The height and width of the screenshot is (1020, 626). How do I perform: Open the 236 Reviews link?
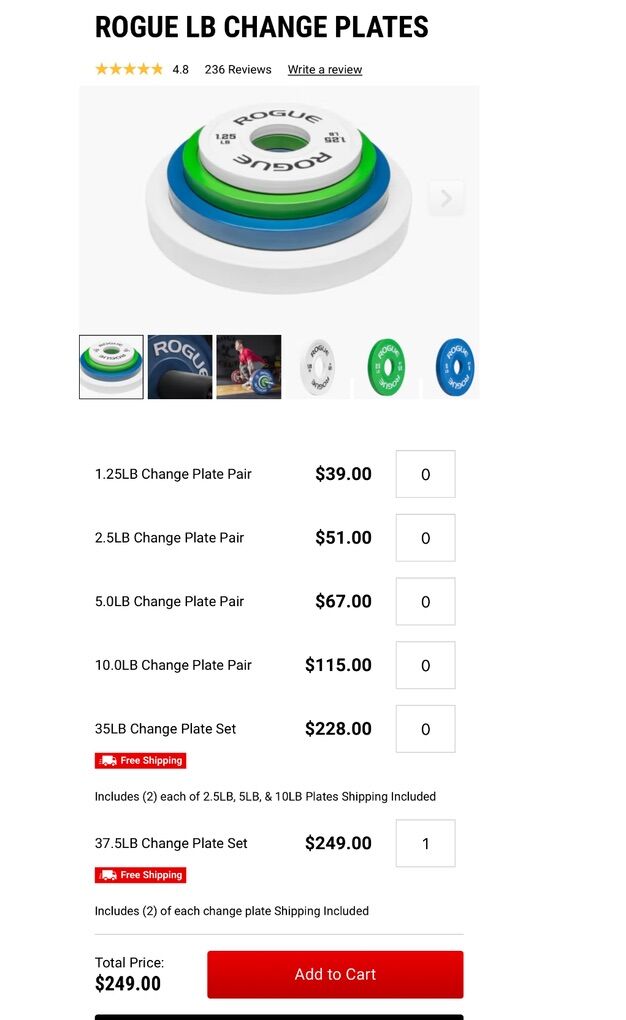click(238, 70)
